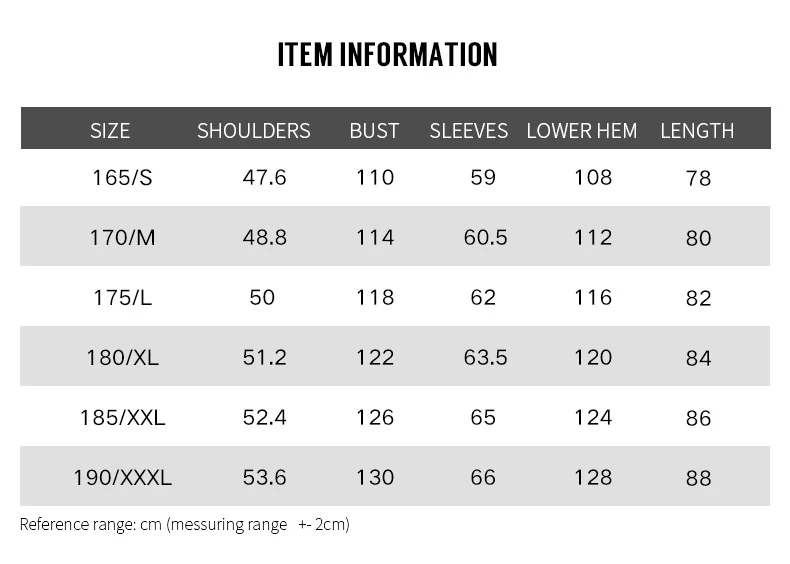Click lower hem value 128
Viewport: 790px width, 564px height.
coord(593,477)
